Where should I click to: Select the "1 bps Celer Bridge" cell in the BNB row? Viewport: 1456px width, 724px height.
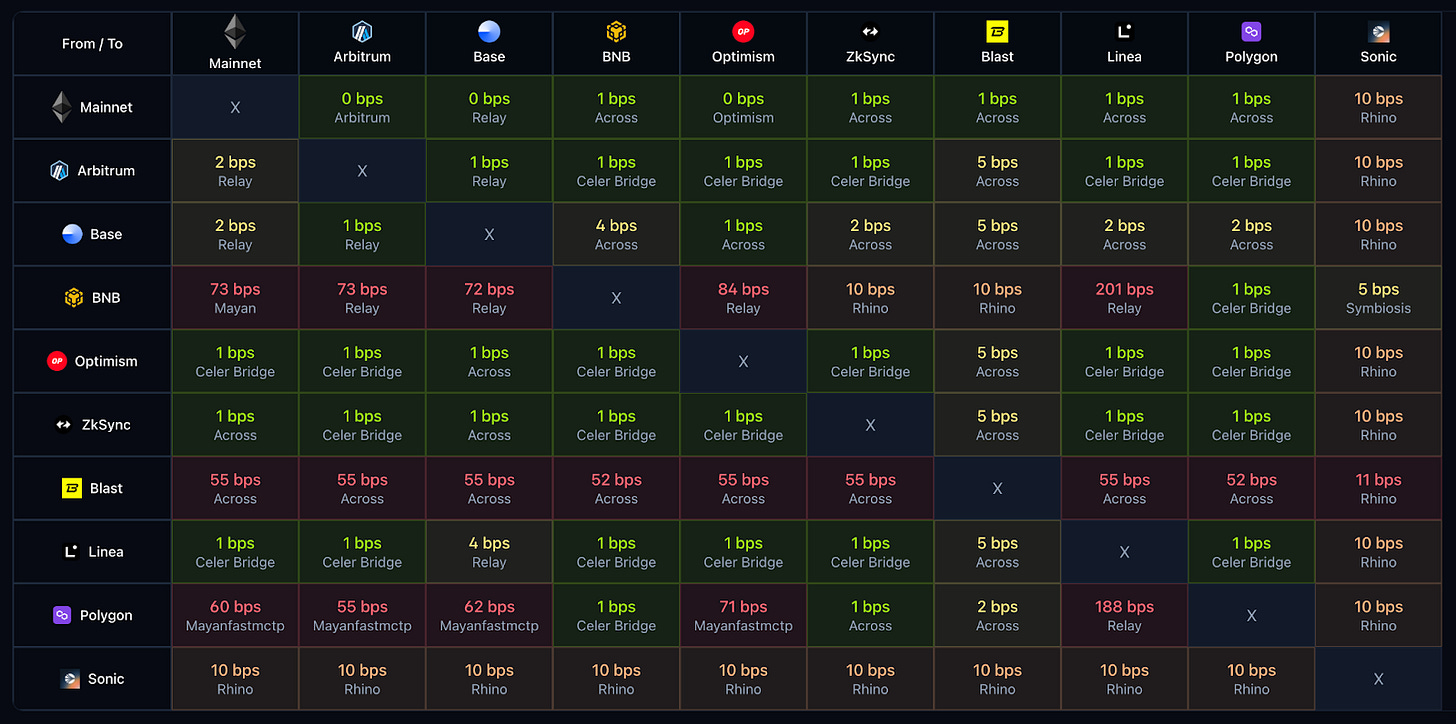point(1251,298)
